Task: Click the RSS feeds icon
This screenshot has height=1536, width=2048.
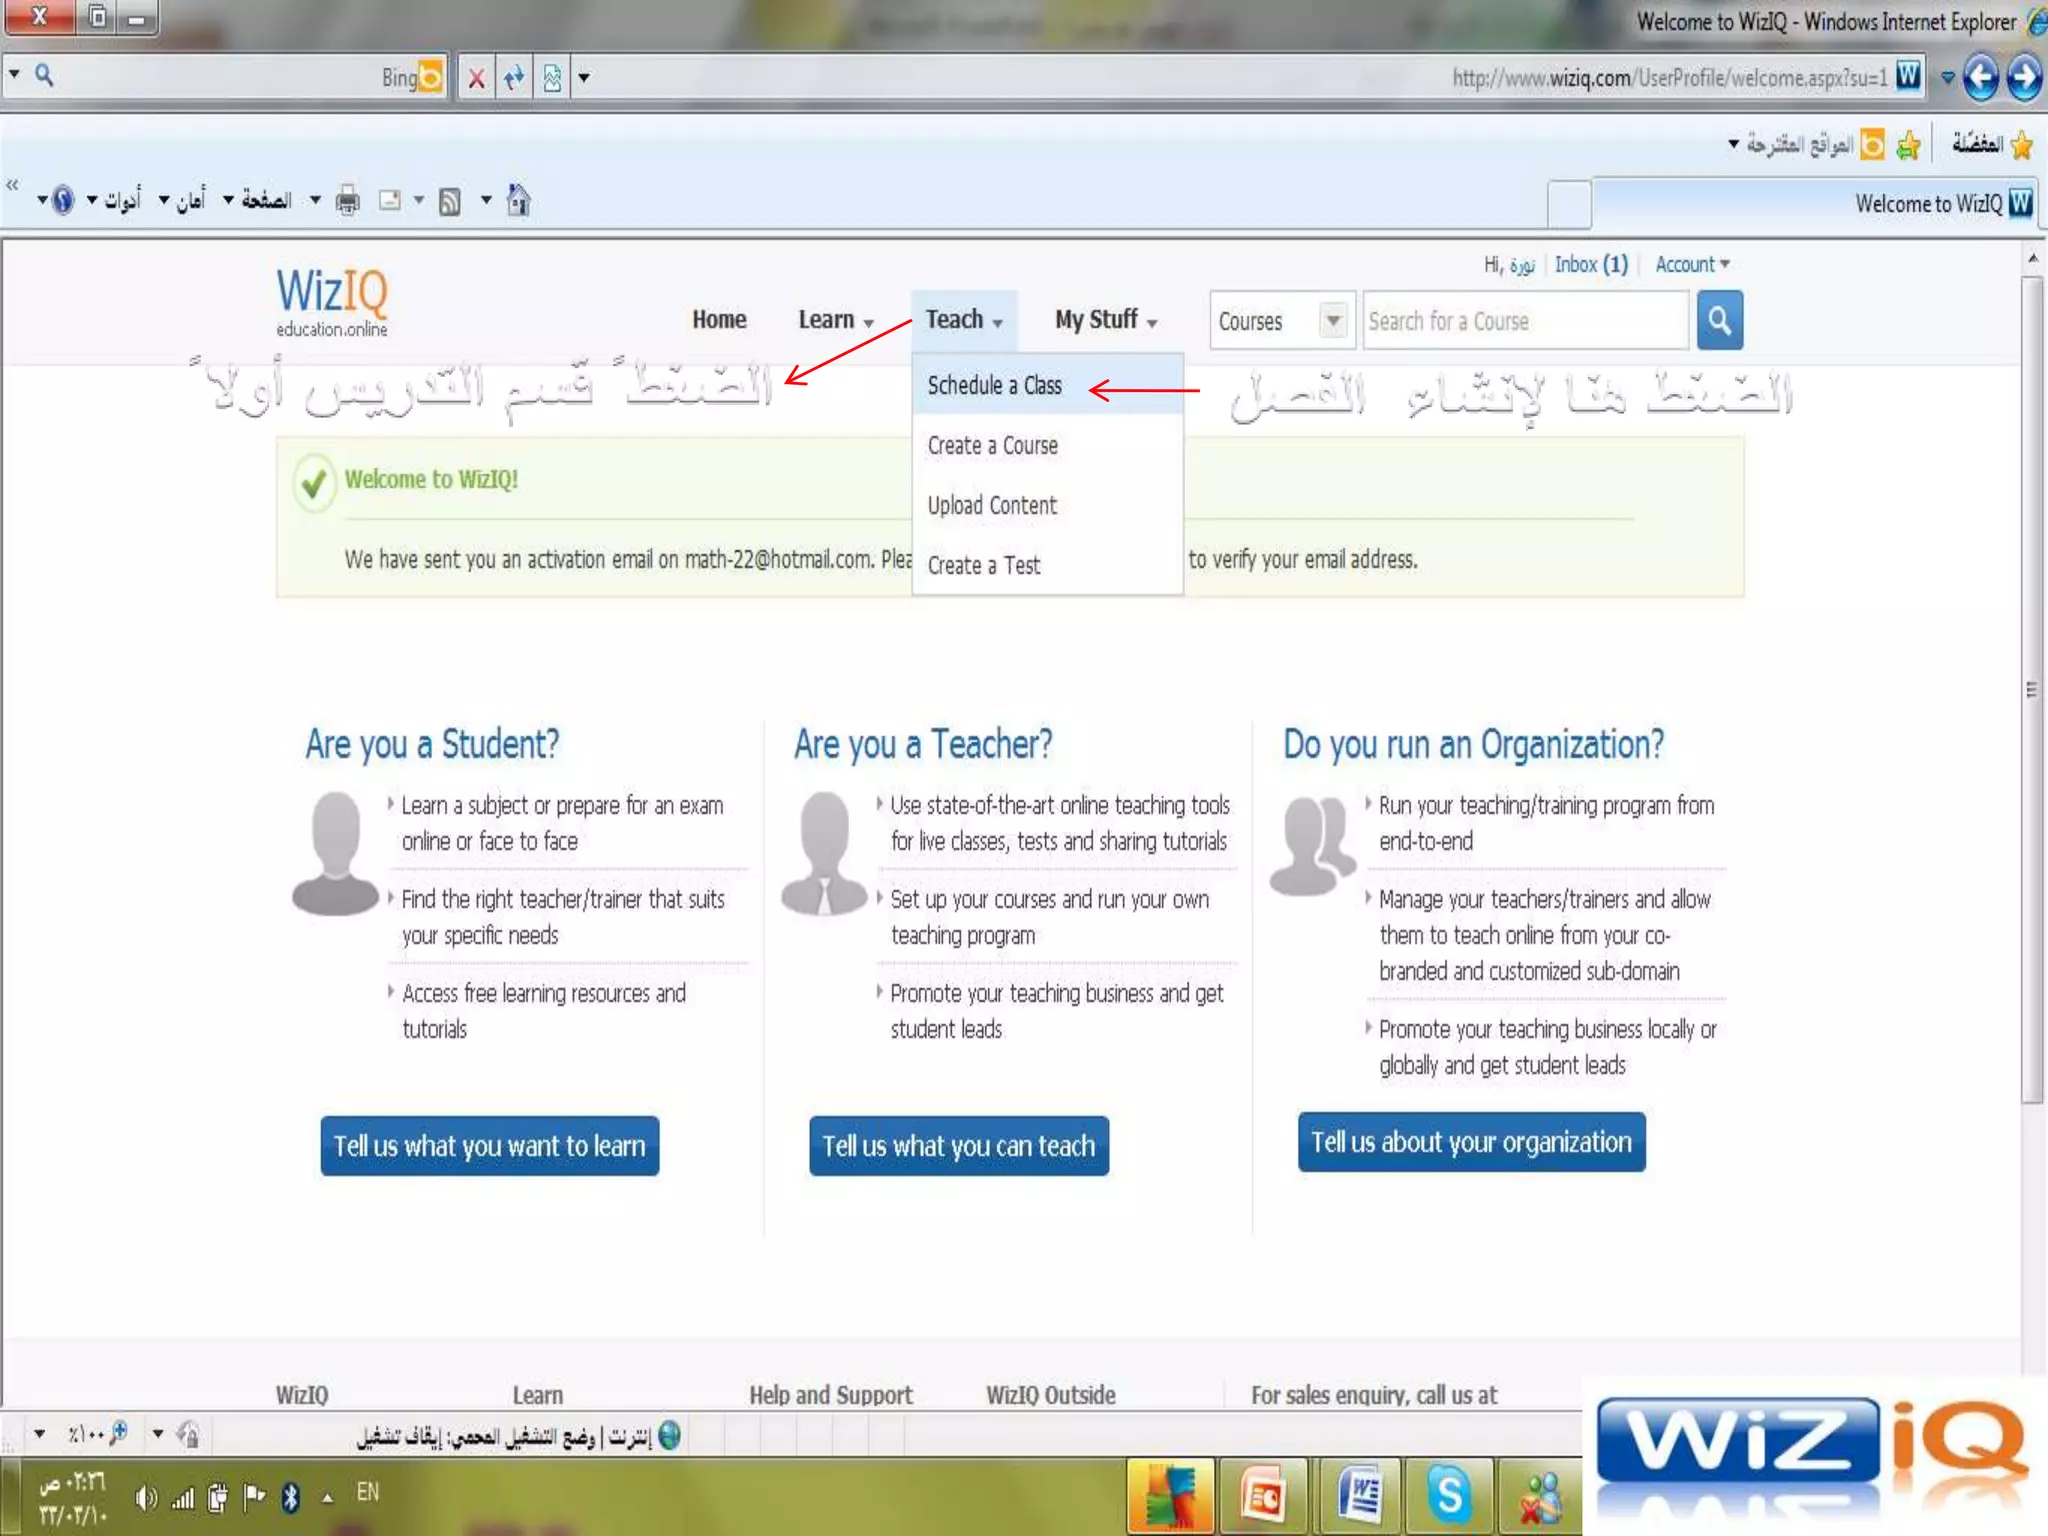Action: (450, 202)
